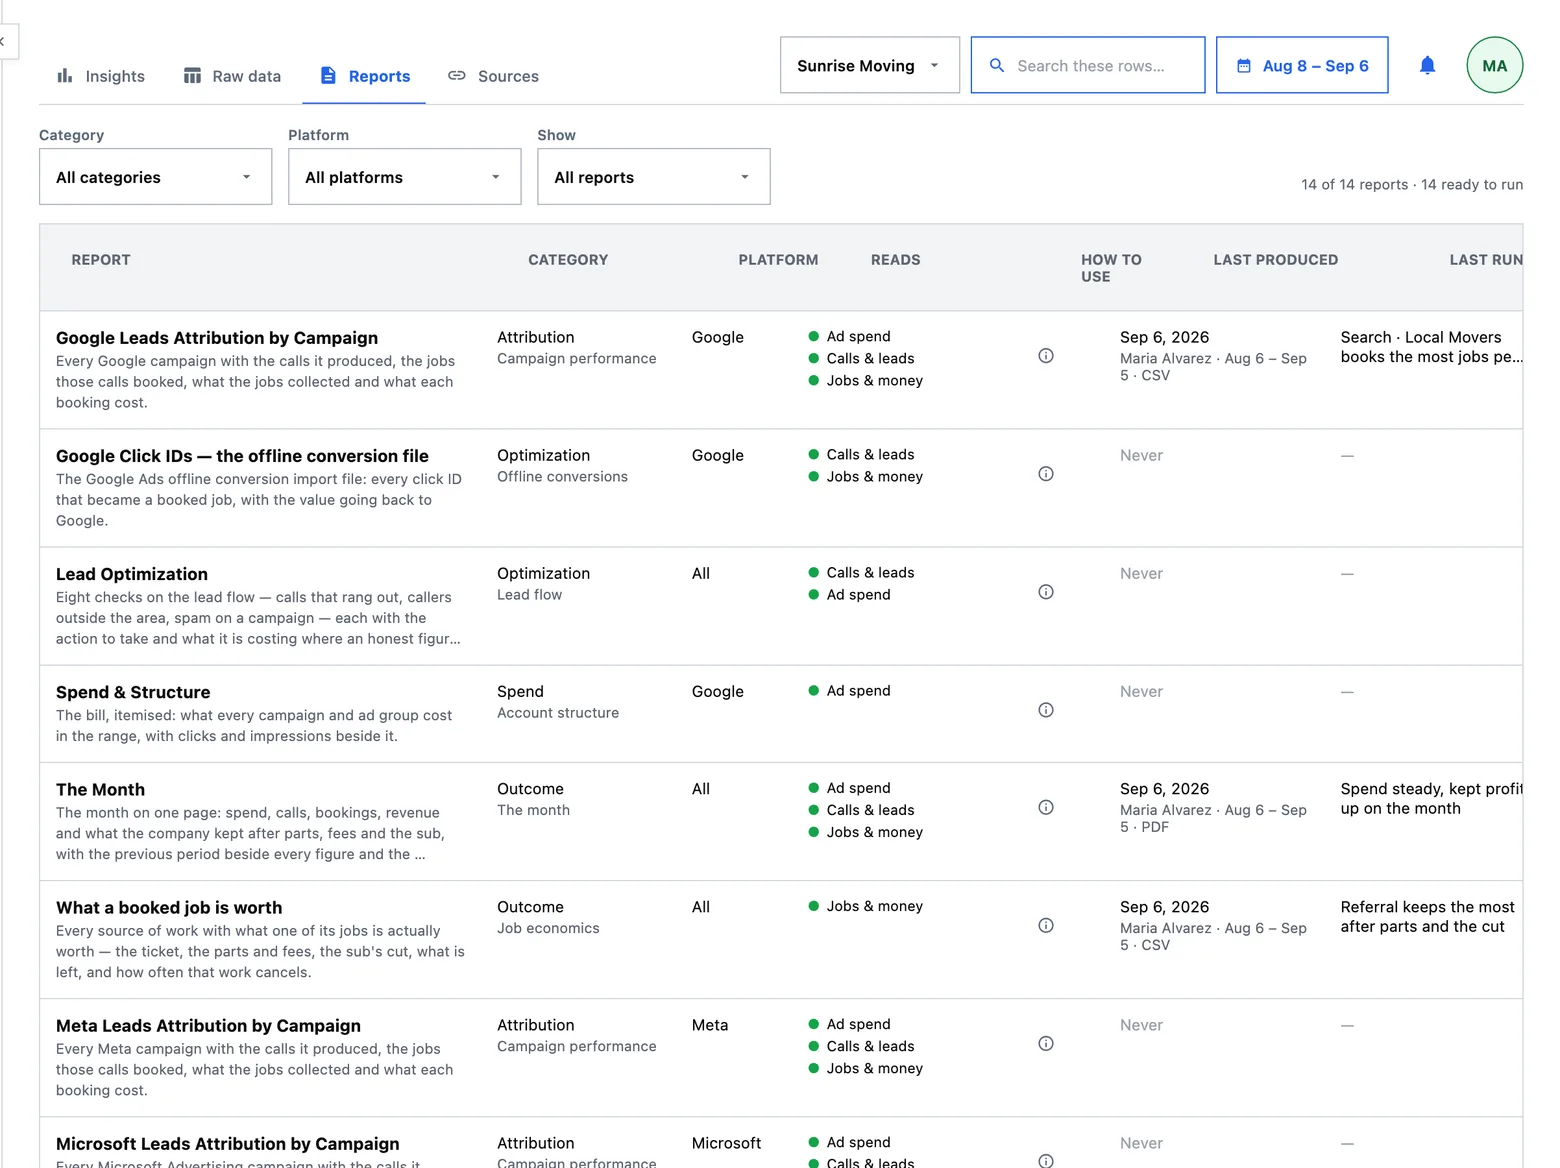
Task: Show how-to info for Spend & Structure
Action: tap(1046, 710)
